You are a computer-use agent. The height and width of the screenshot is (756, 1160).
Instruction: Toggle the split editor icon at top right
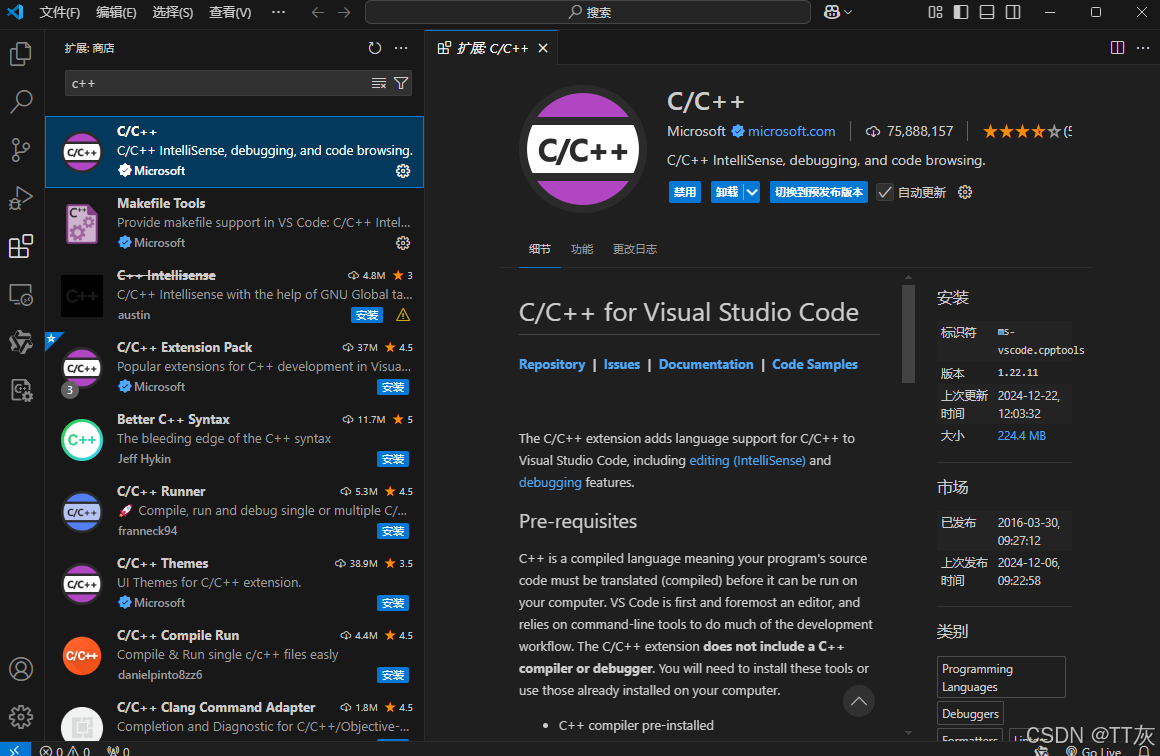click(1117, 47)
